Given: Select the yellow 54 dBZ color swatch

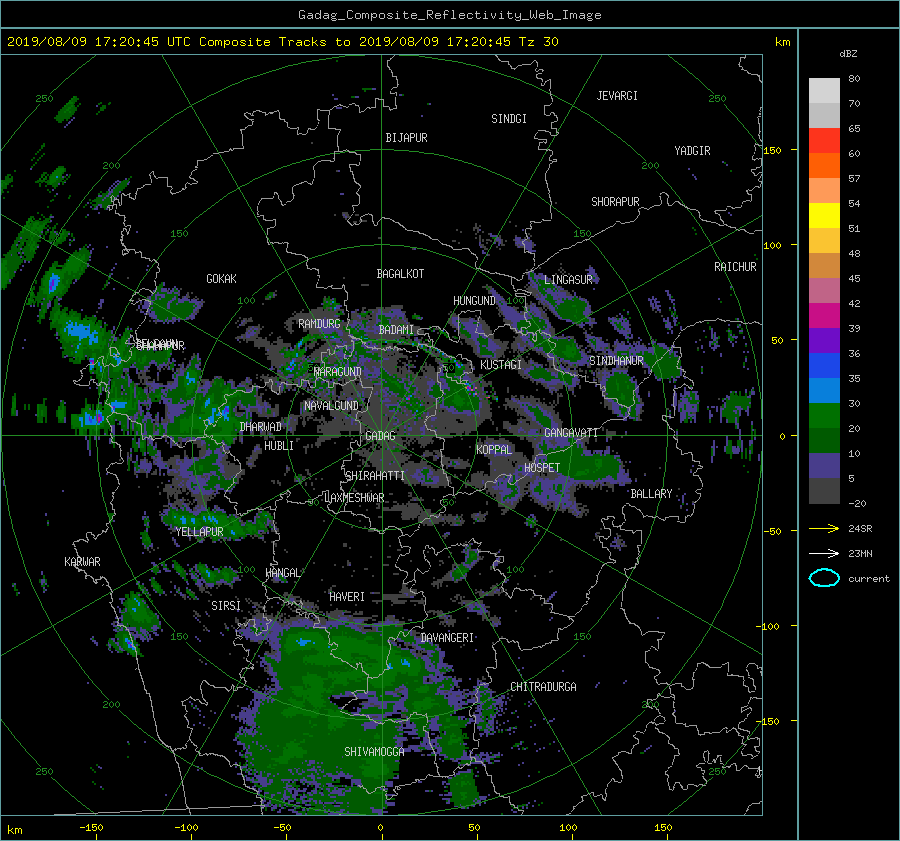Looking at the screenshot, I should (824, 215).
